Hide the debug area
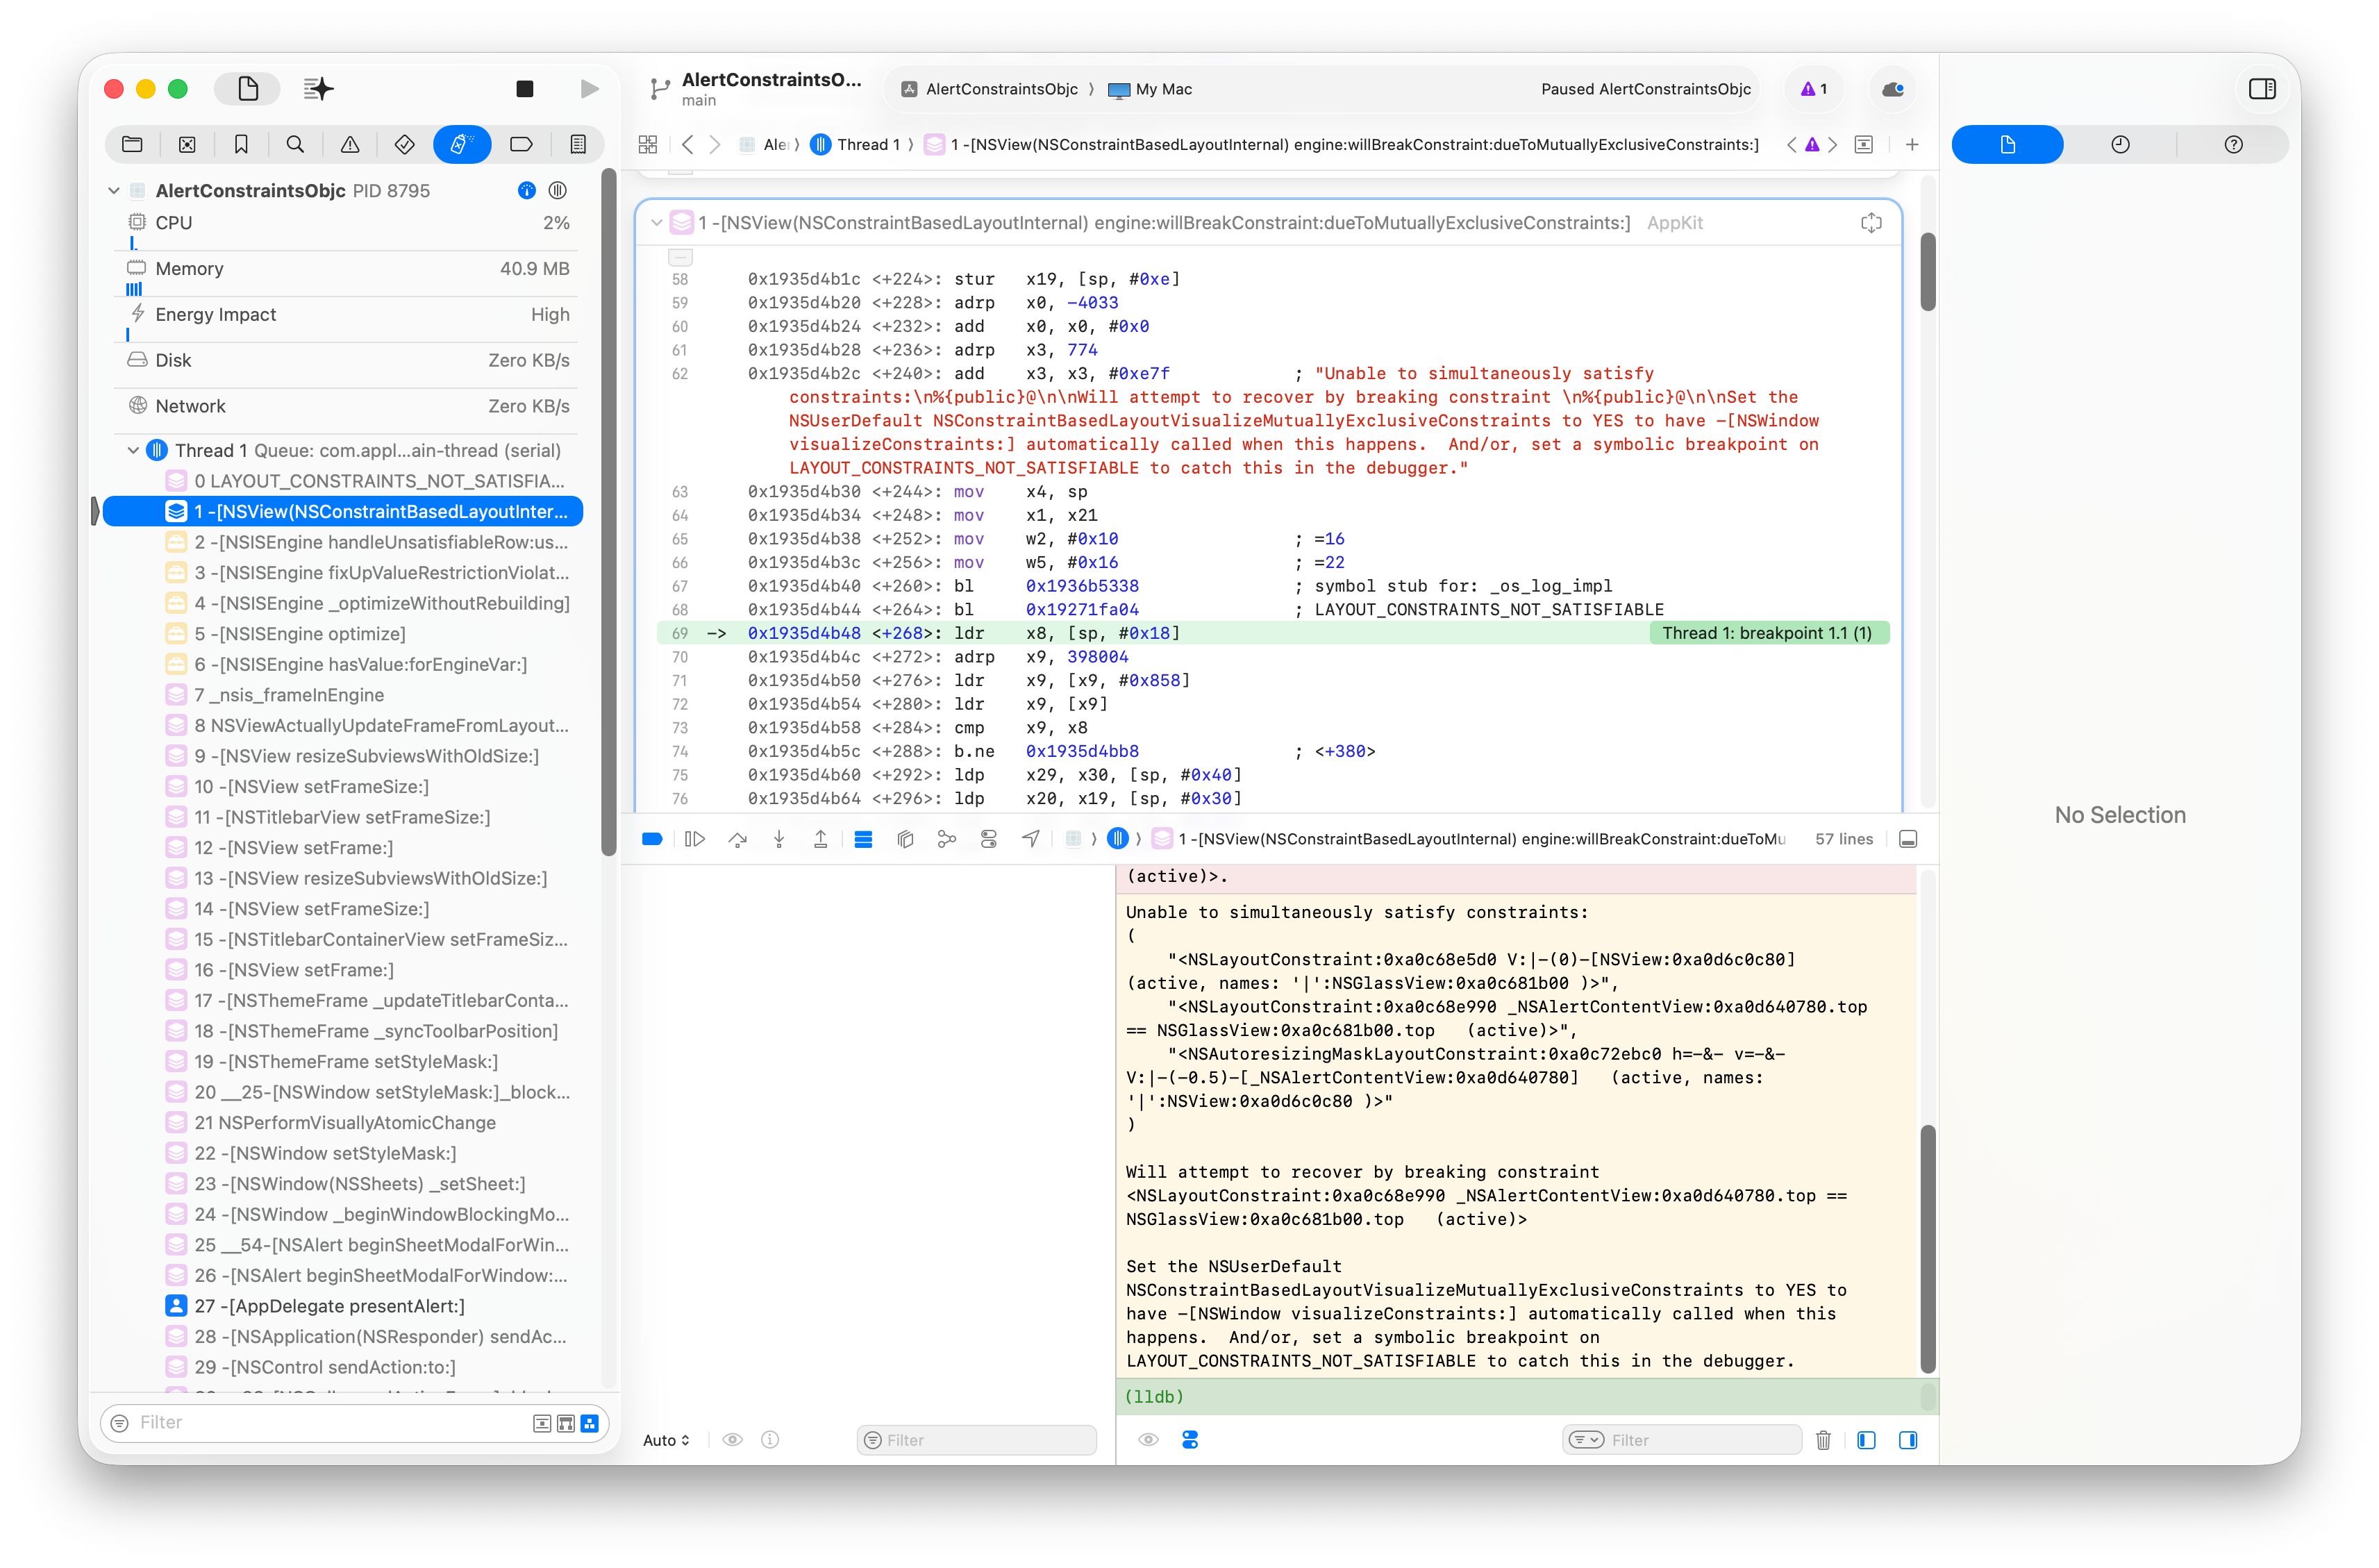This screenshot has height=1568, width=2379. coord(1908,839)
